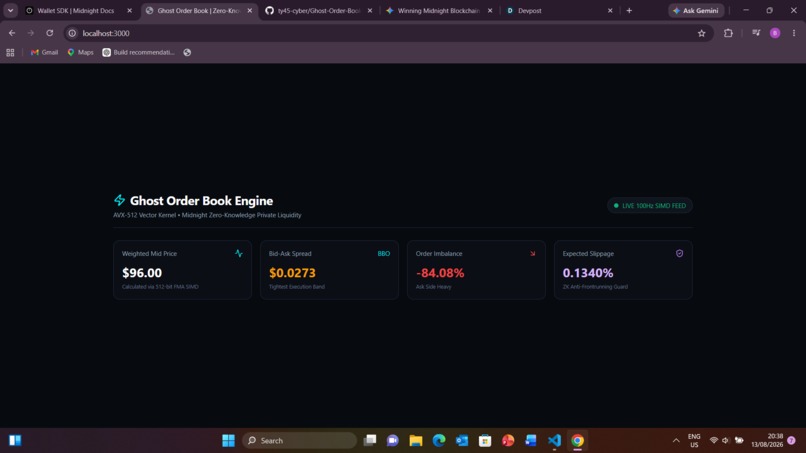Click the Ghost Order Book Engine heading

201,201
